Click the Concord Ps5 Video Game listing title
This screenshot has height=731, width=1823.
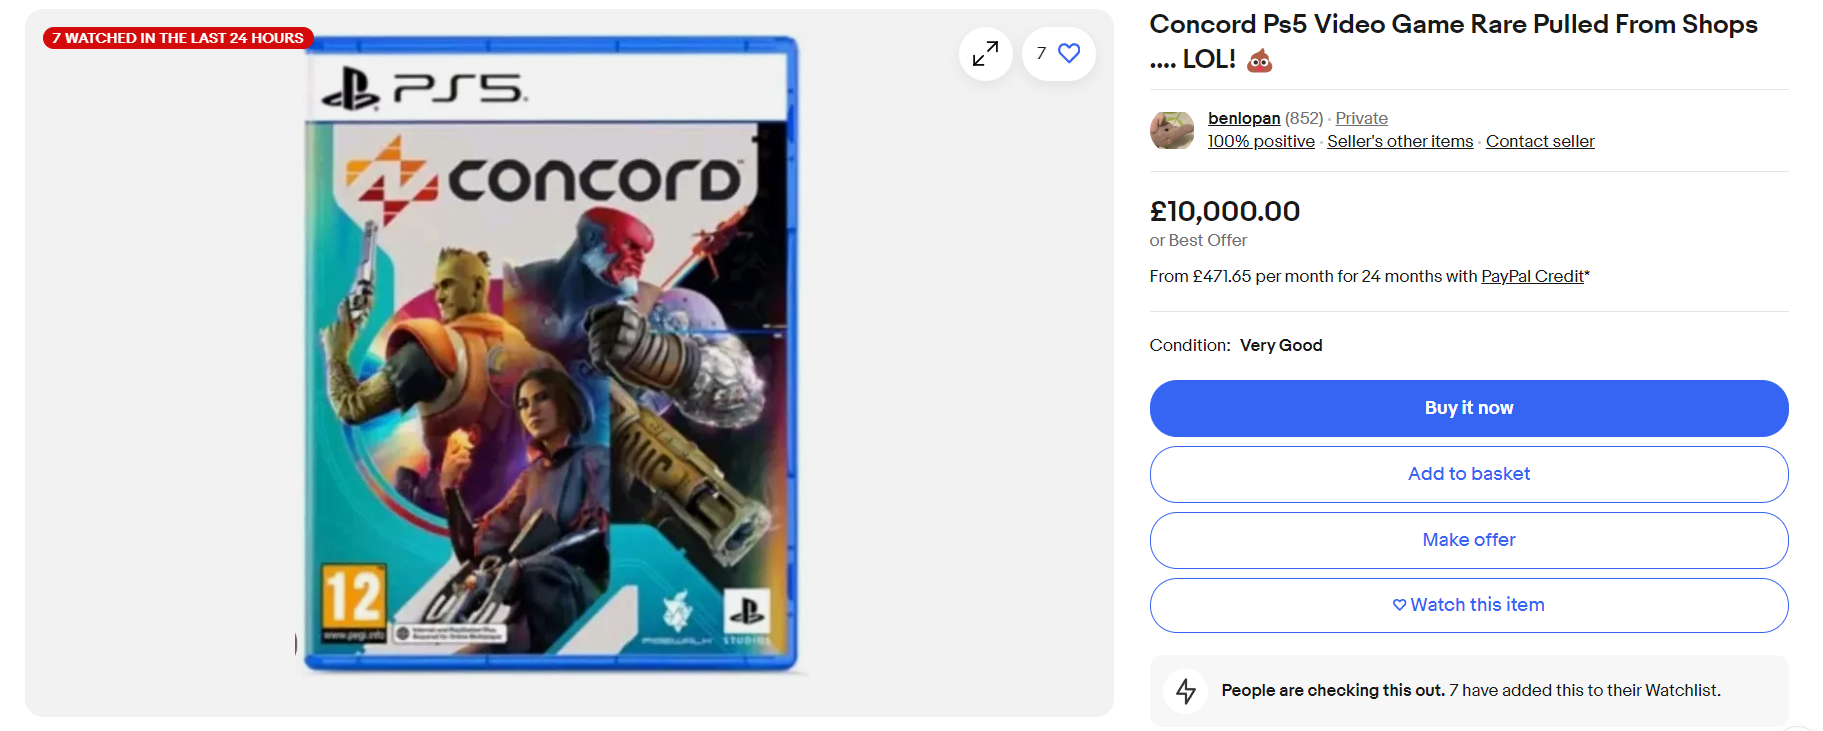point(1452,25)
